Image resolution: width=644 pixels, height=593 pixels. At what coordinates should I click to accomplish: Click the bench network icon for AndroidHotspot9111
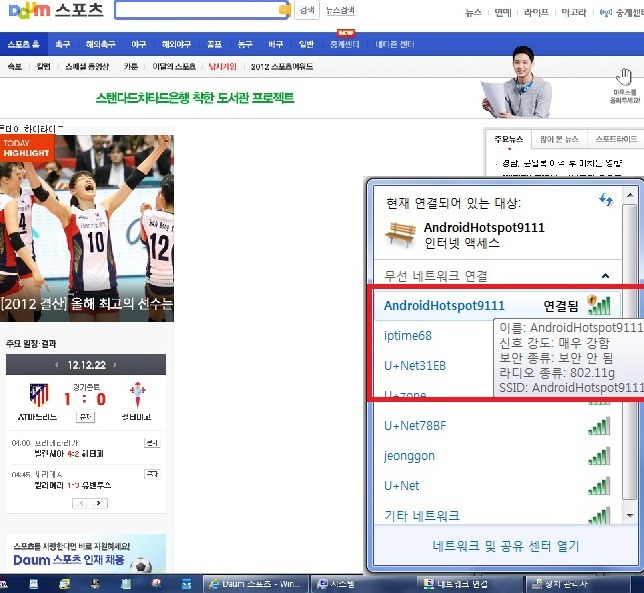click(x=400, y=234)
